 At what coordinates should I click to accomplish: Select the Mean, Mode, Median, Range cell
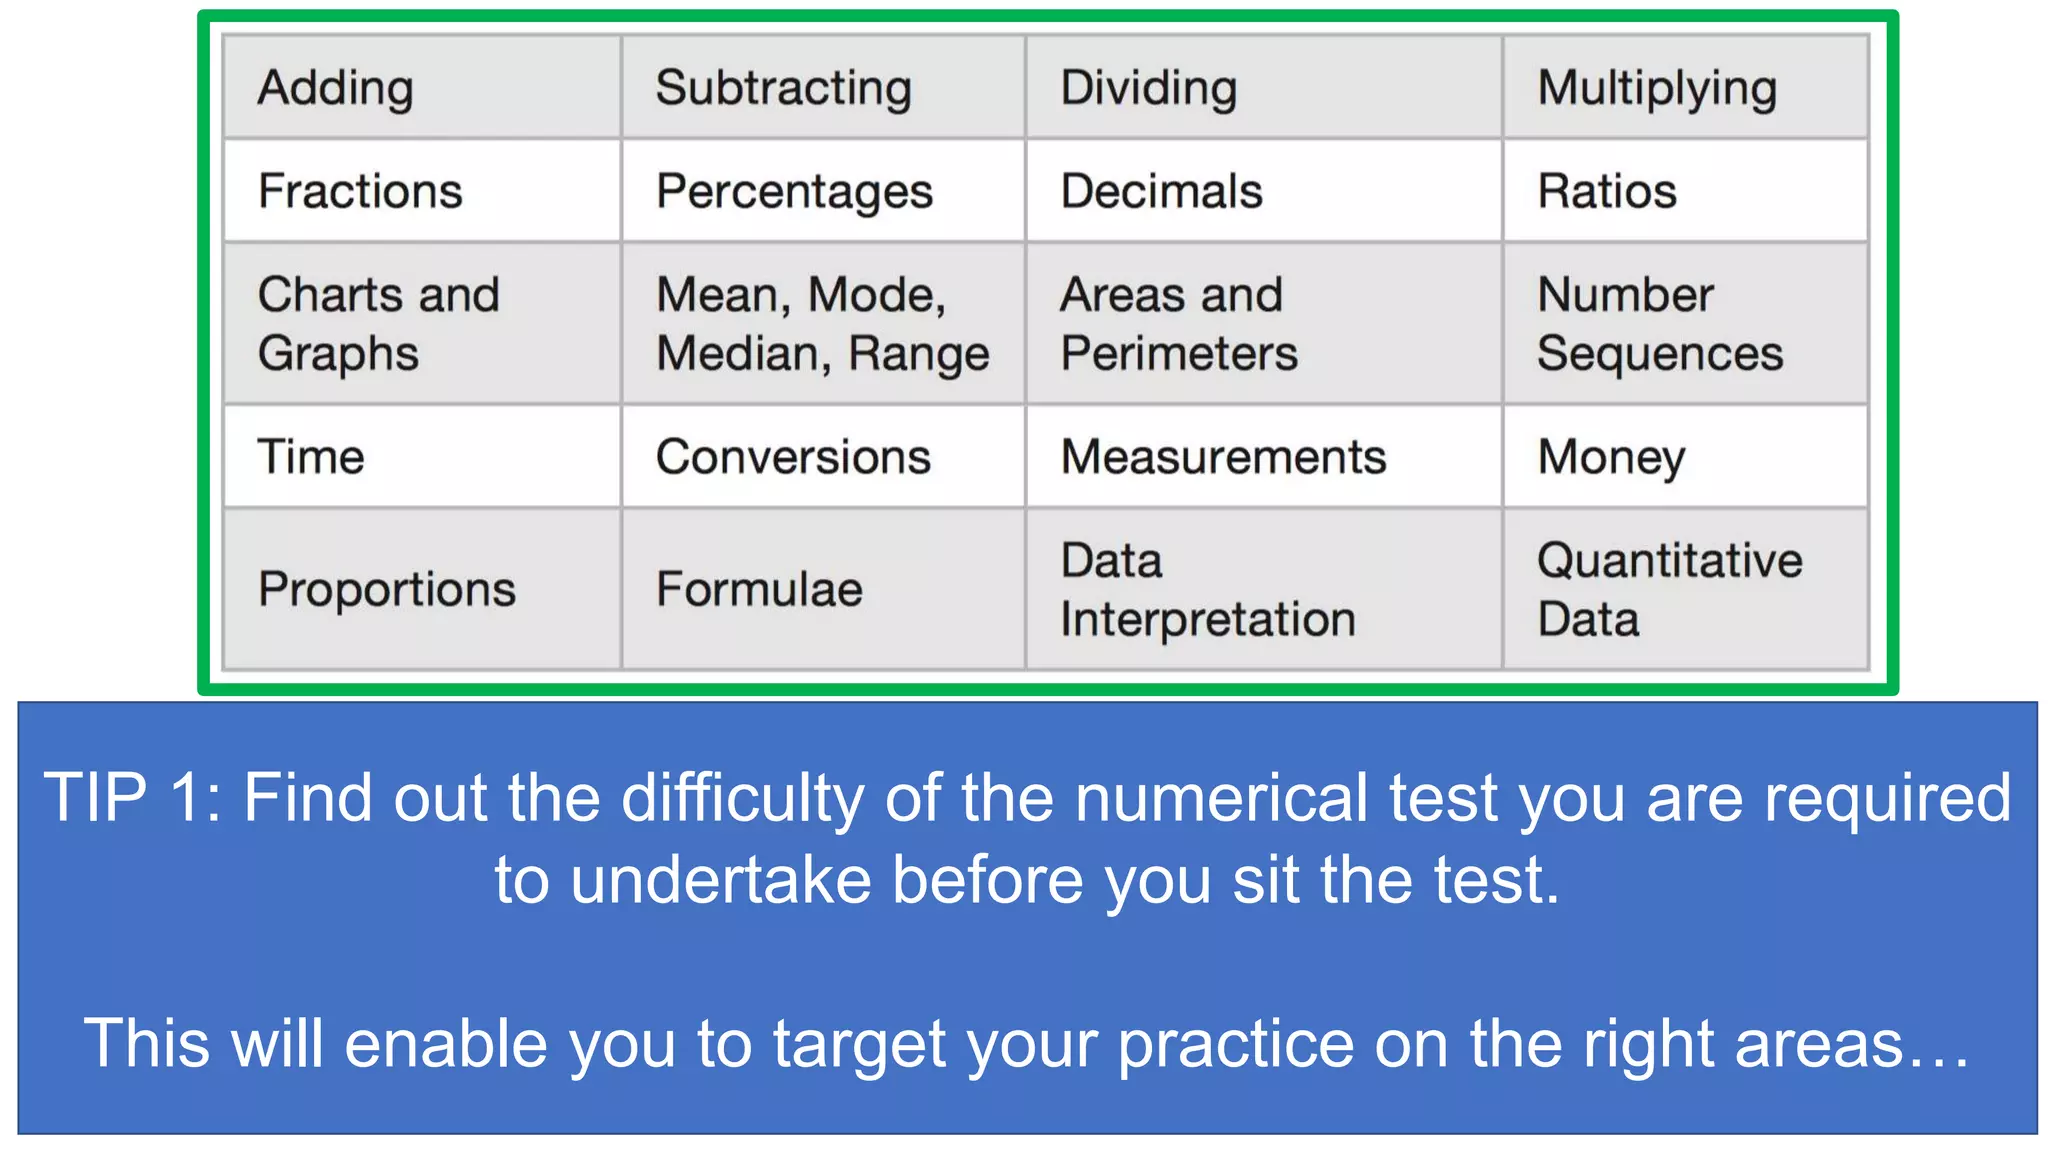[x=822, y=323]
